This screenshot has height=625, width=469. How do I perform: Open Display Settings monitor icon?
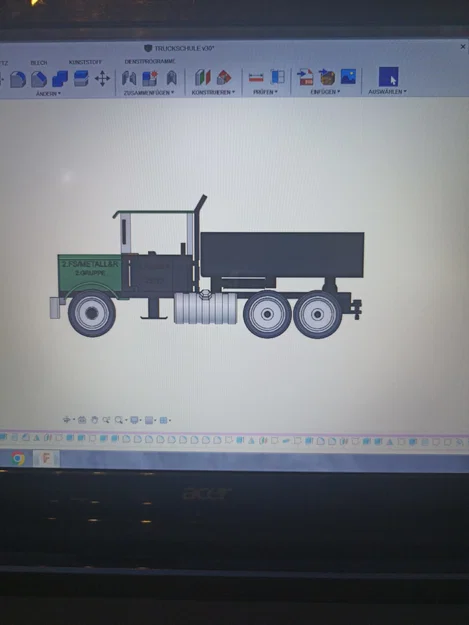point(134,420)
